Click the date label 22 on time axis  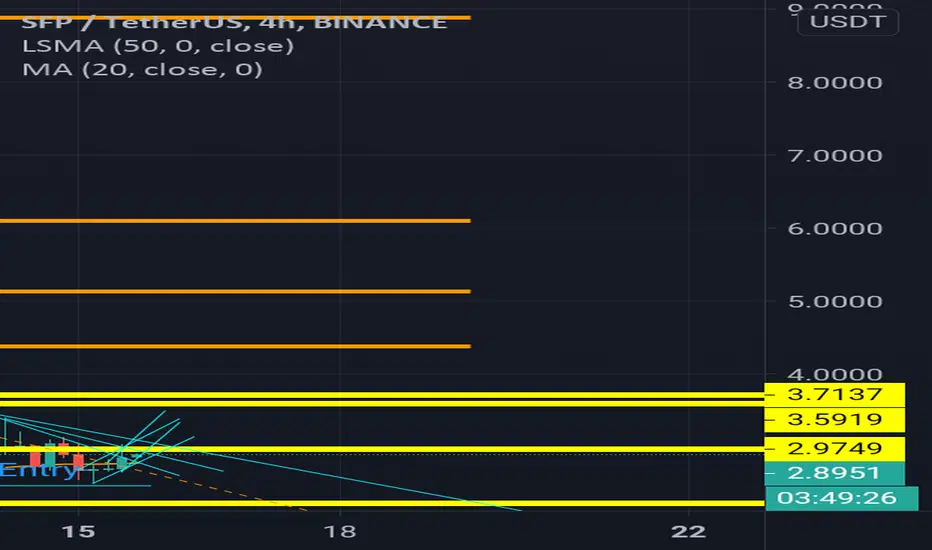click(x=688, y=531)
